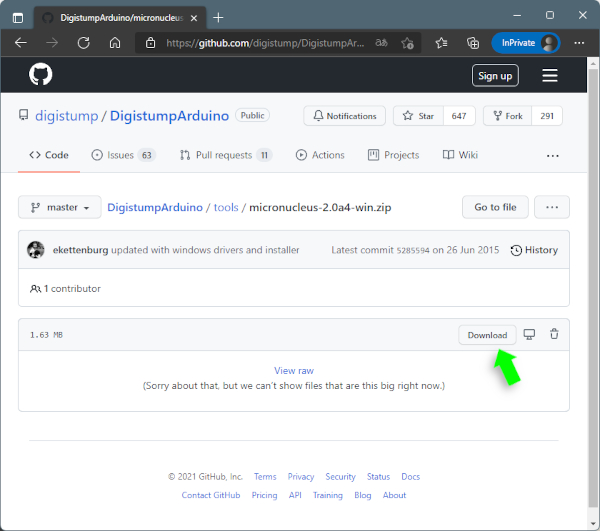The height and width of the screenshot is (531, 600).
Task: Open the API footer link
Action: [x=295, y=495]
